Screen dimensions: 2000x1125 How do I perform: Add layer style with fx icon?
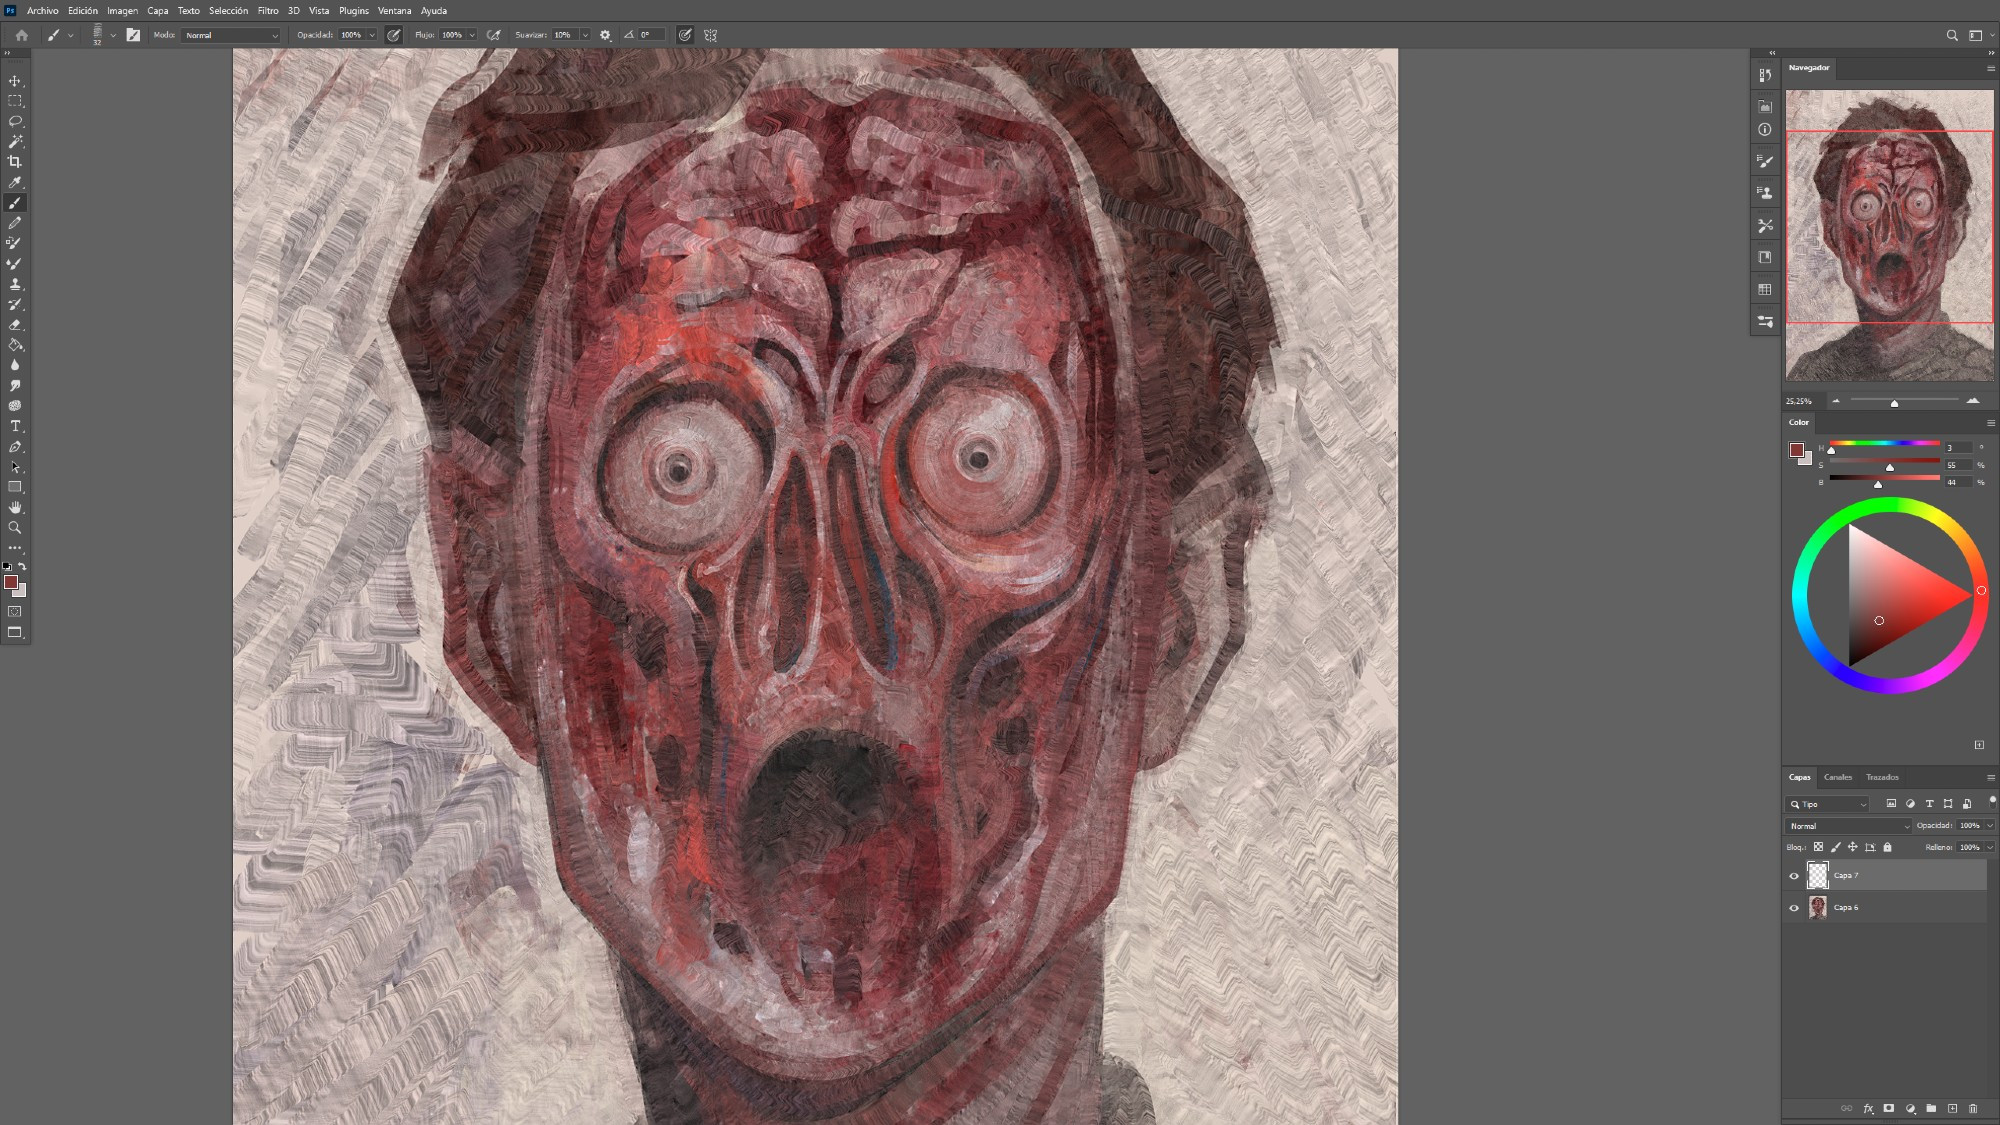point(1868,1108)
